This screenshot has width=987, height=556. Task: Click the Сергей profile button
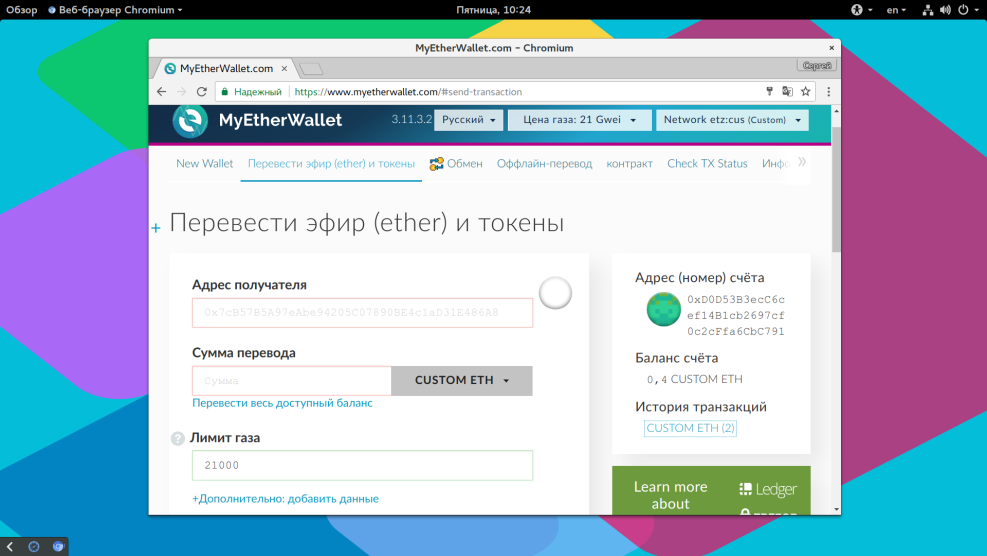(x=817, y=65)
